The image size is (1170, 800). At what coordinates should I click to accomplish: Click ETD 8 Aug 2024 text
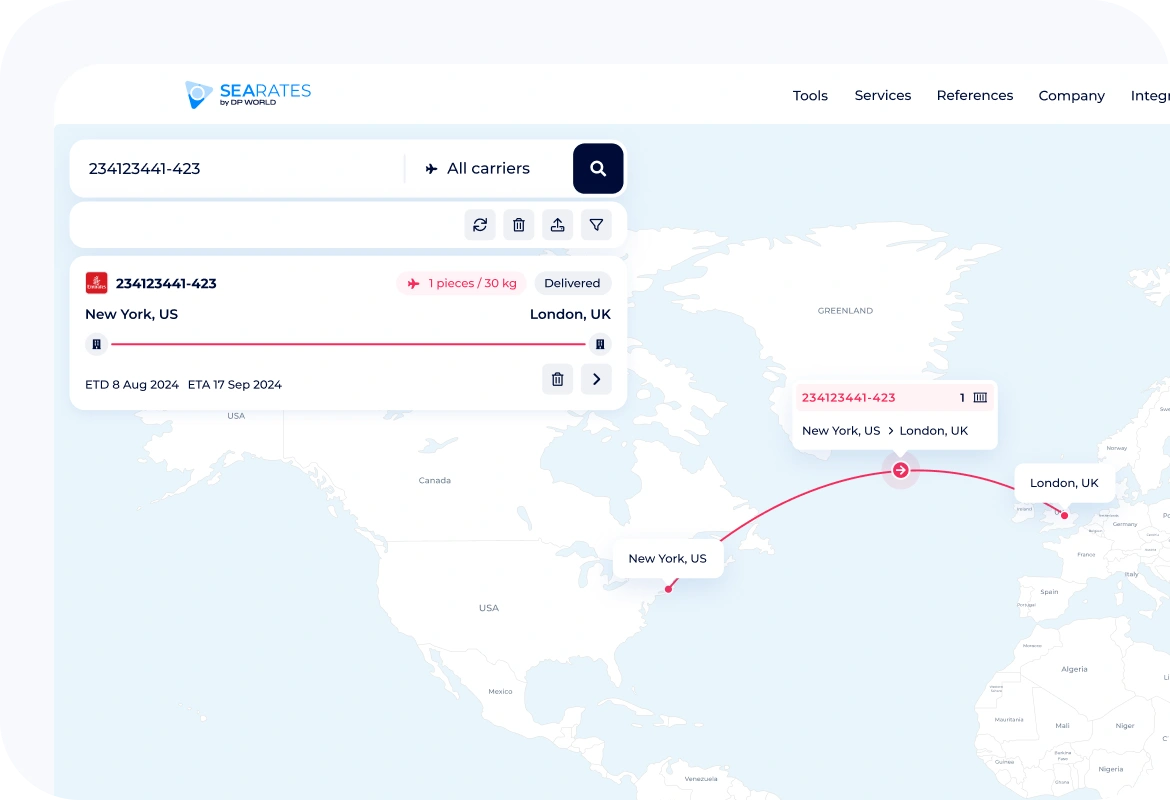tap(132, 384)
